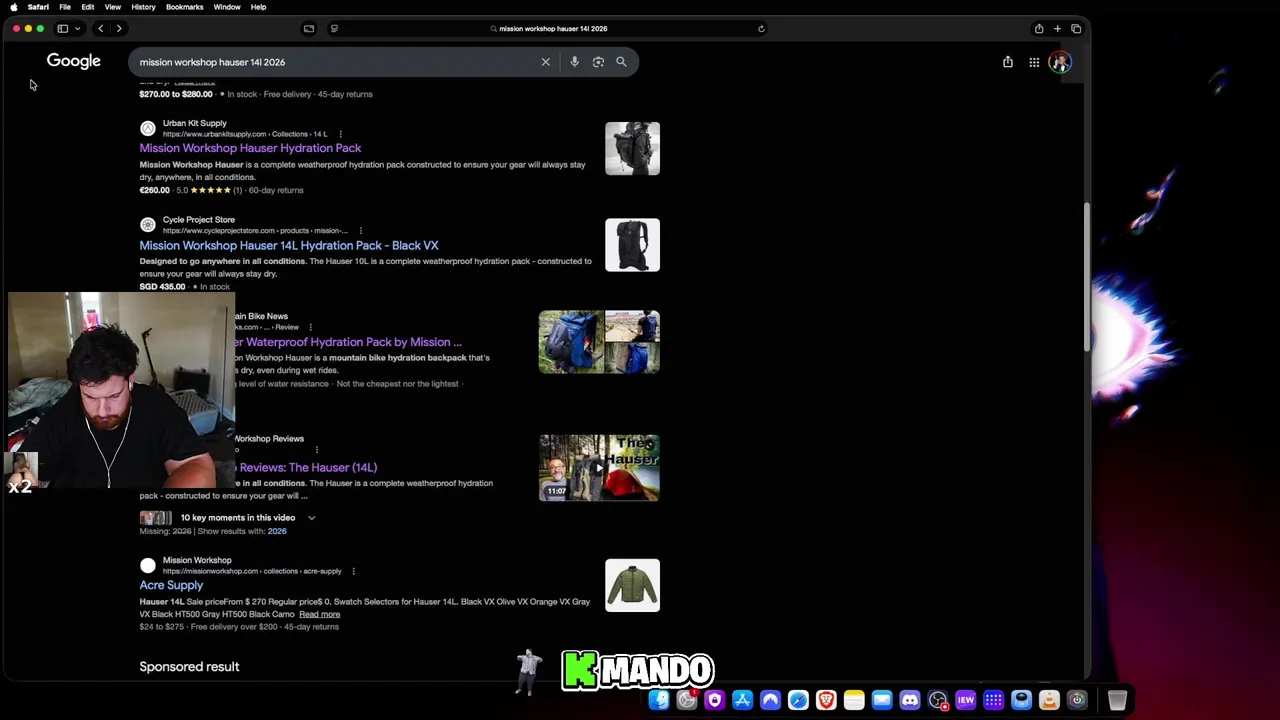Open options for Urban Kit Supply result

point(340,134)
